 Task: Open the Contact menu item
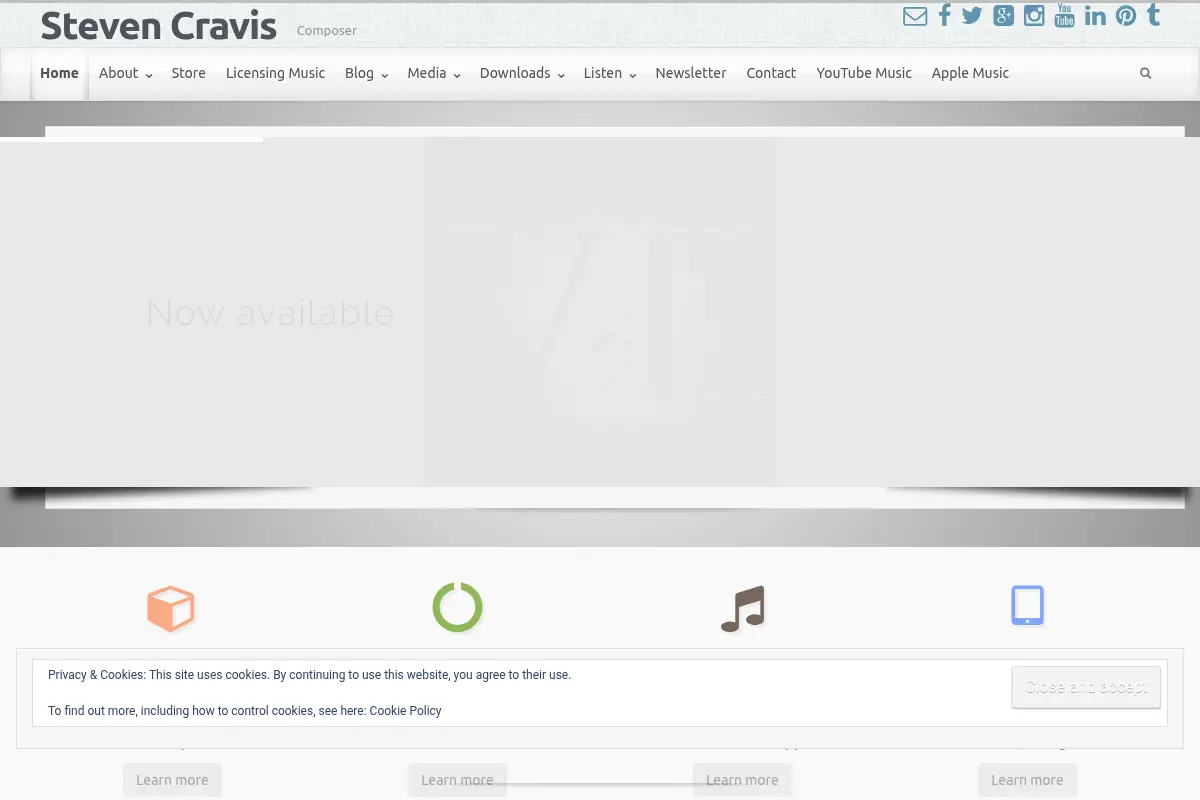771,73
